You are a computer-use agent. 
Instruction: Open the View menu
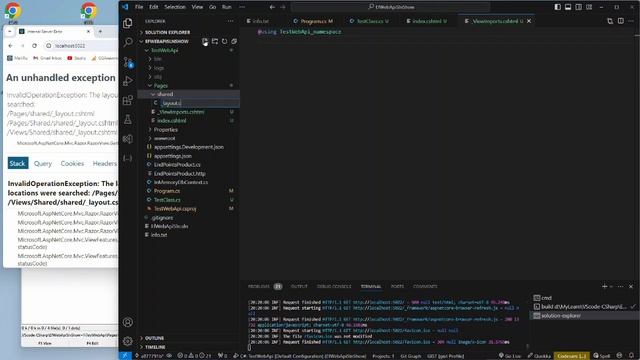click(x=197, y=7)
